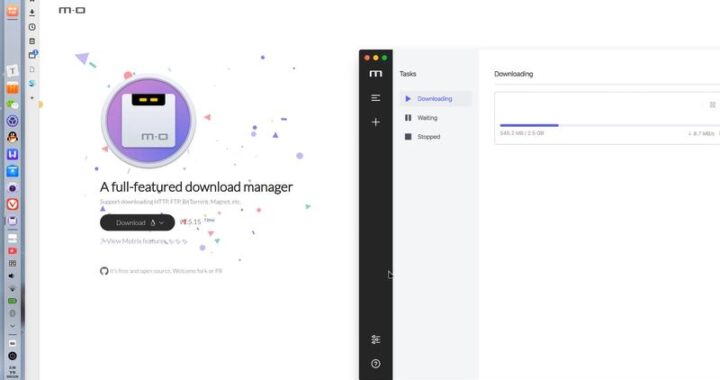Click the m-o site logo at top
720x380 pixels.
click(72, 10)
